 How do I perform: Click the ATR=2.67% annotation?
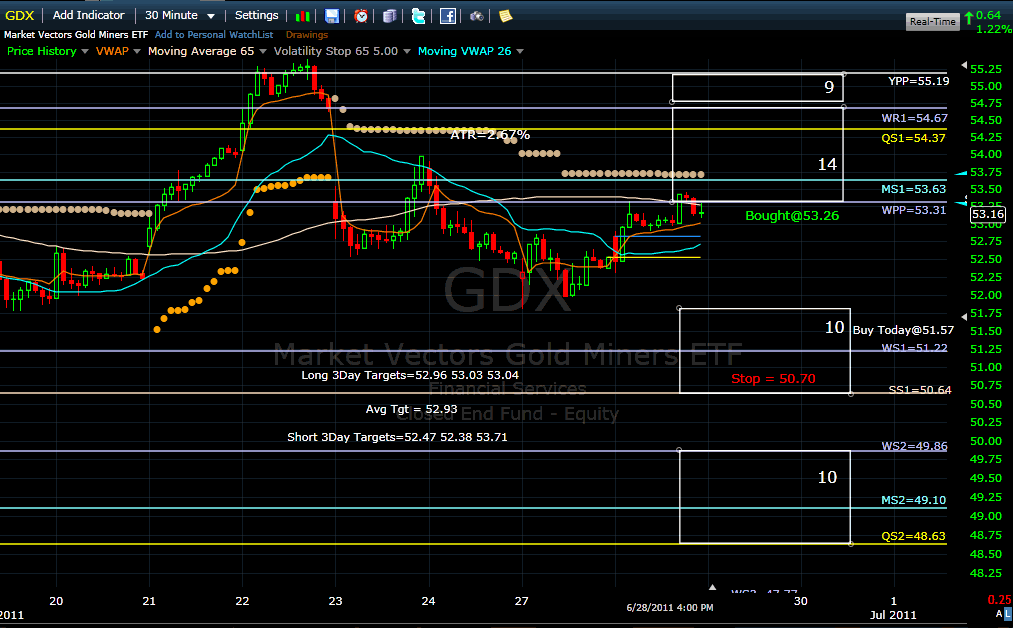coord(490,135)
